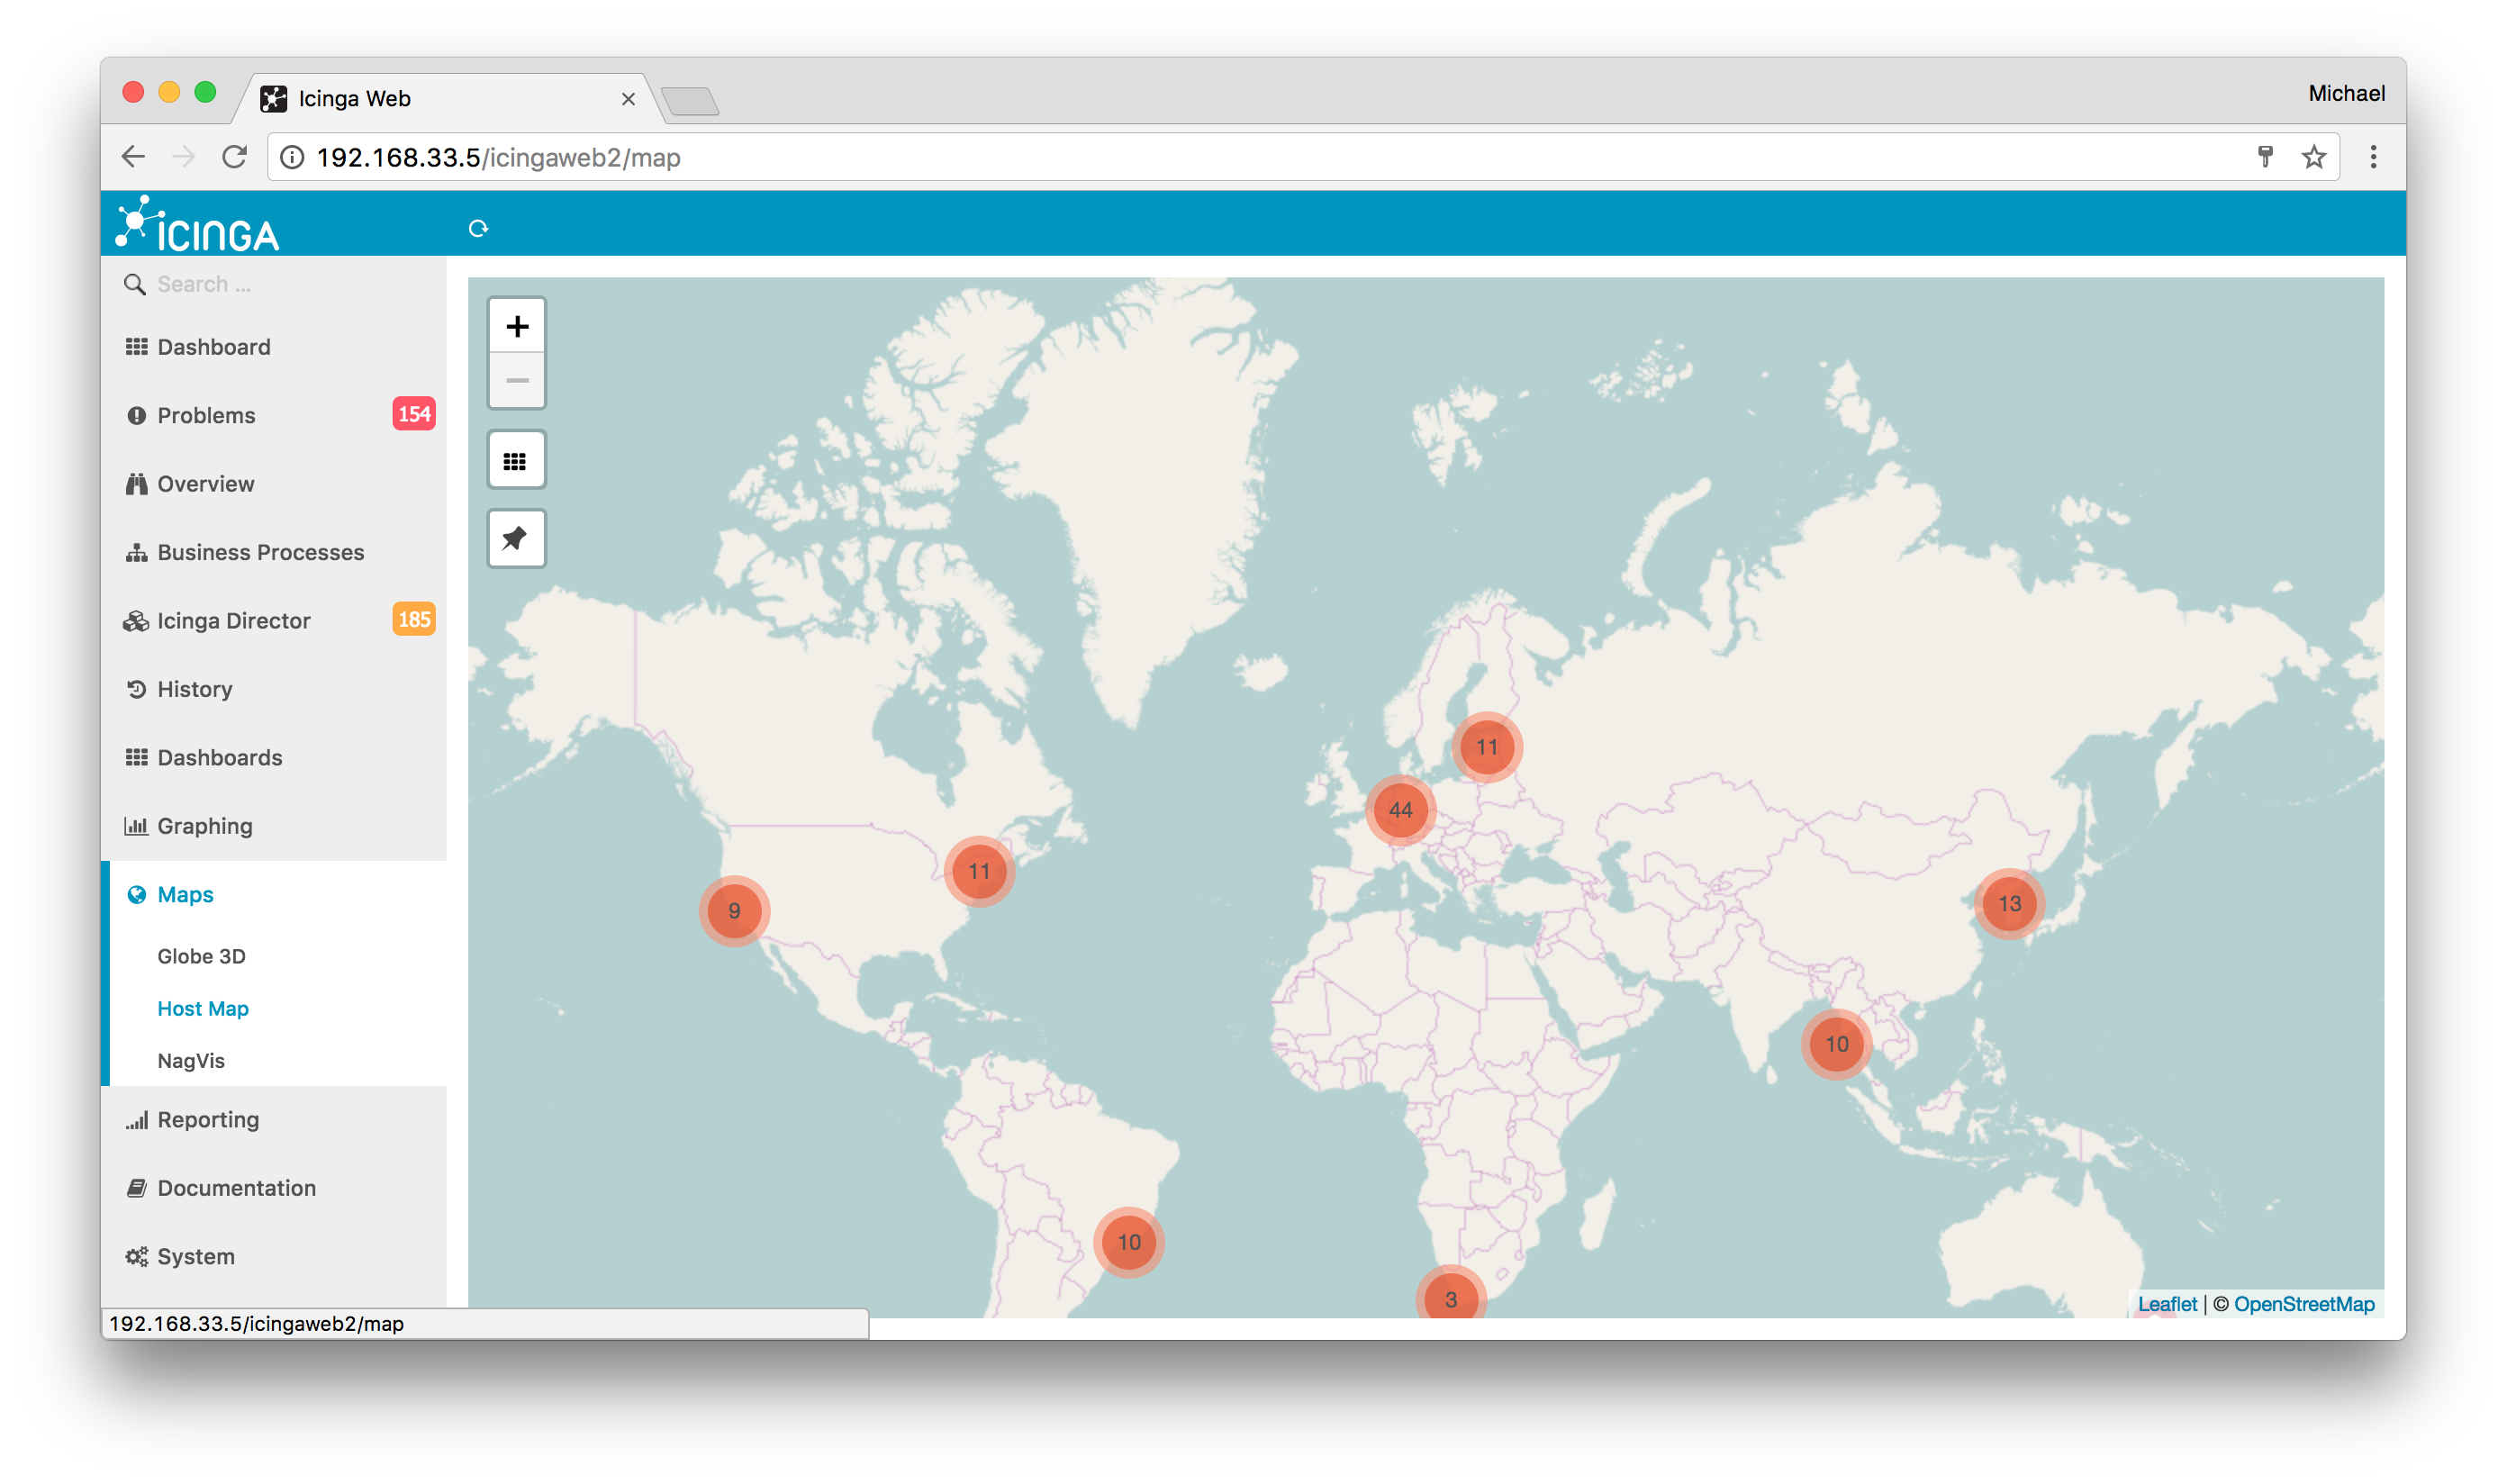Click the North America east cluster 11

click(x=979, y=872)
